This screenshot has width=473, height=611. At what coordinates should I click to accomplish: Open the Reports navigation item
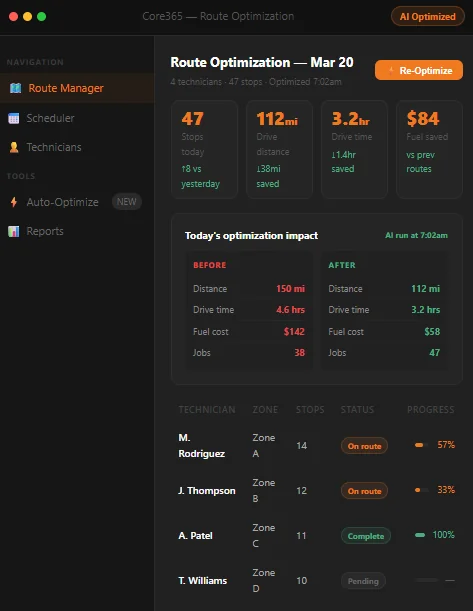pyautogui.click(x=77, y=231)
